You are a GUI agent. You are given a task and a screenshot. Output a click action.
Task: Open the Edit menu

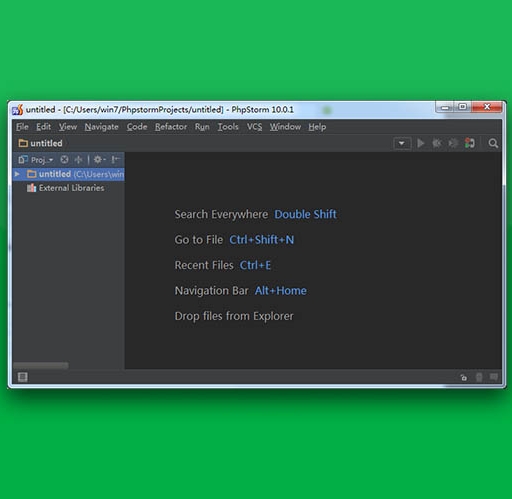point(43,127)
